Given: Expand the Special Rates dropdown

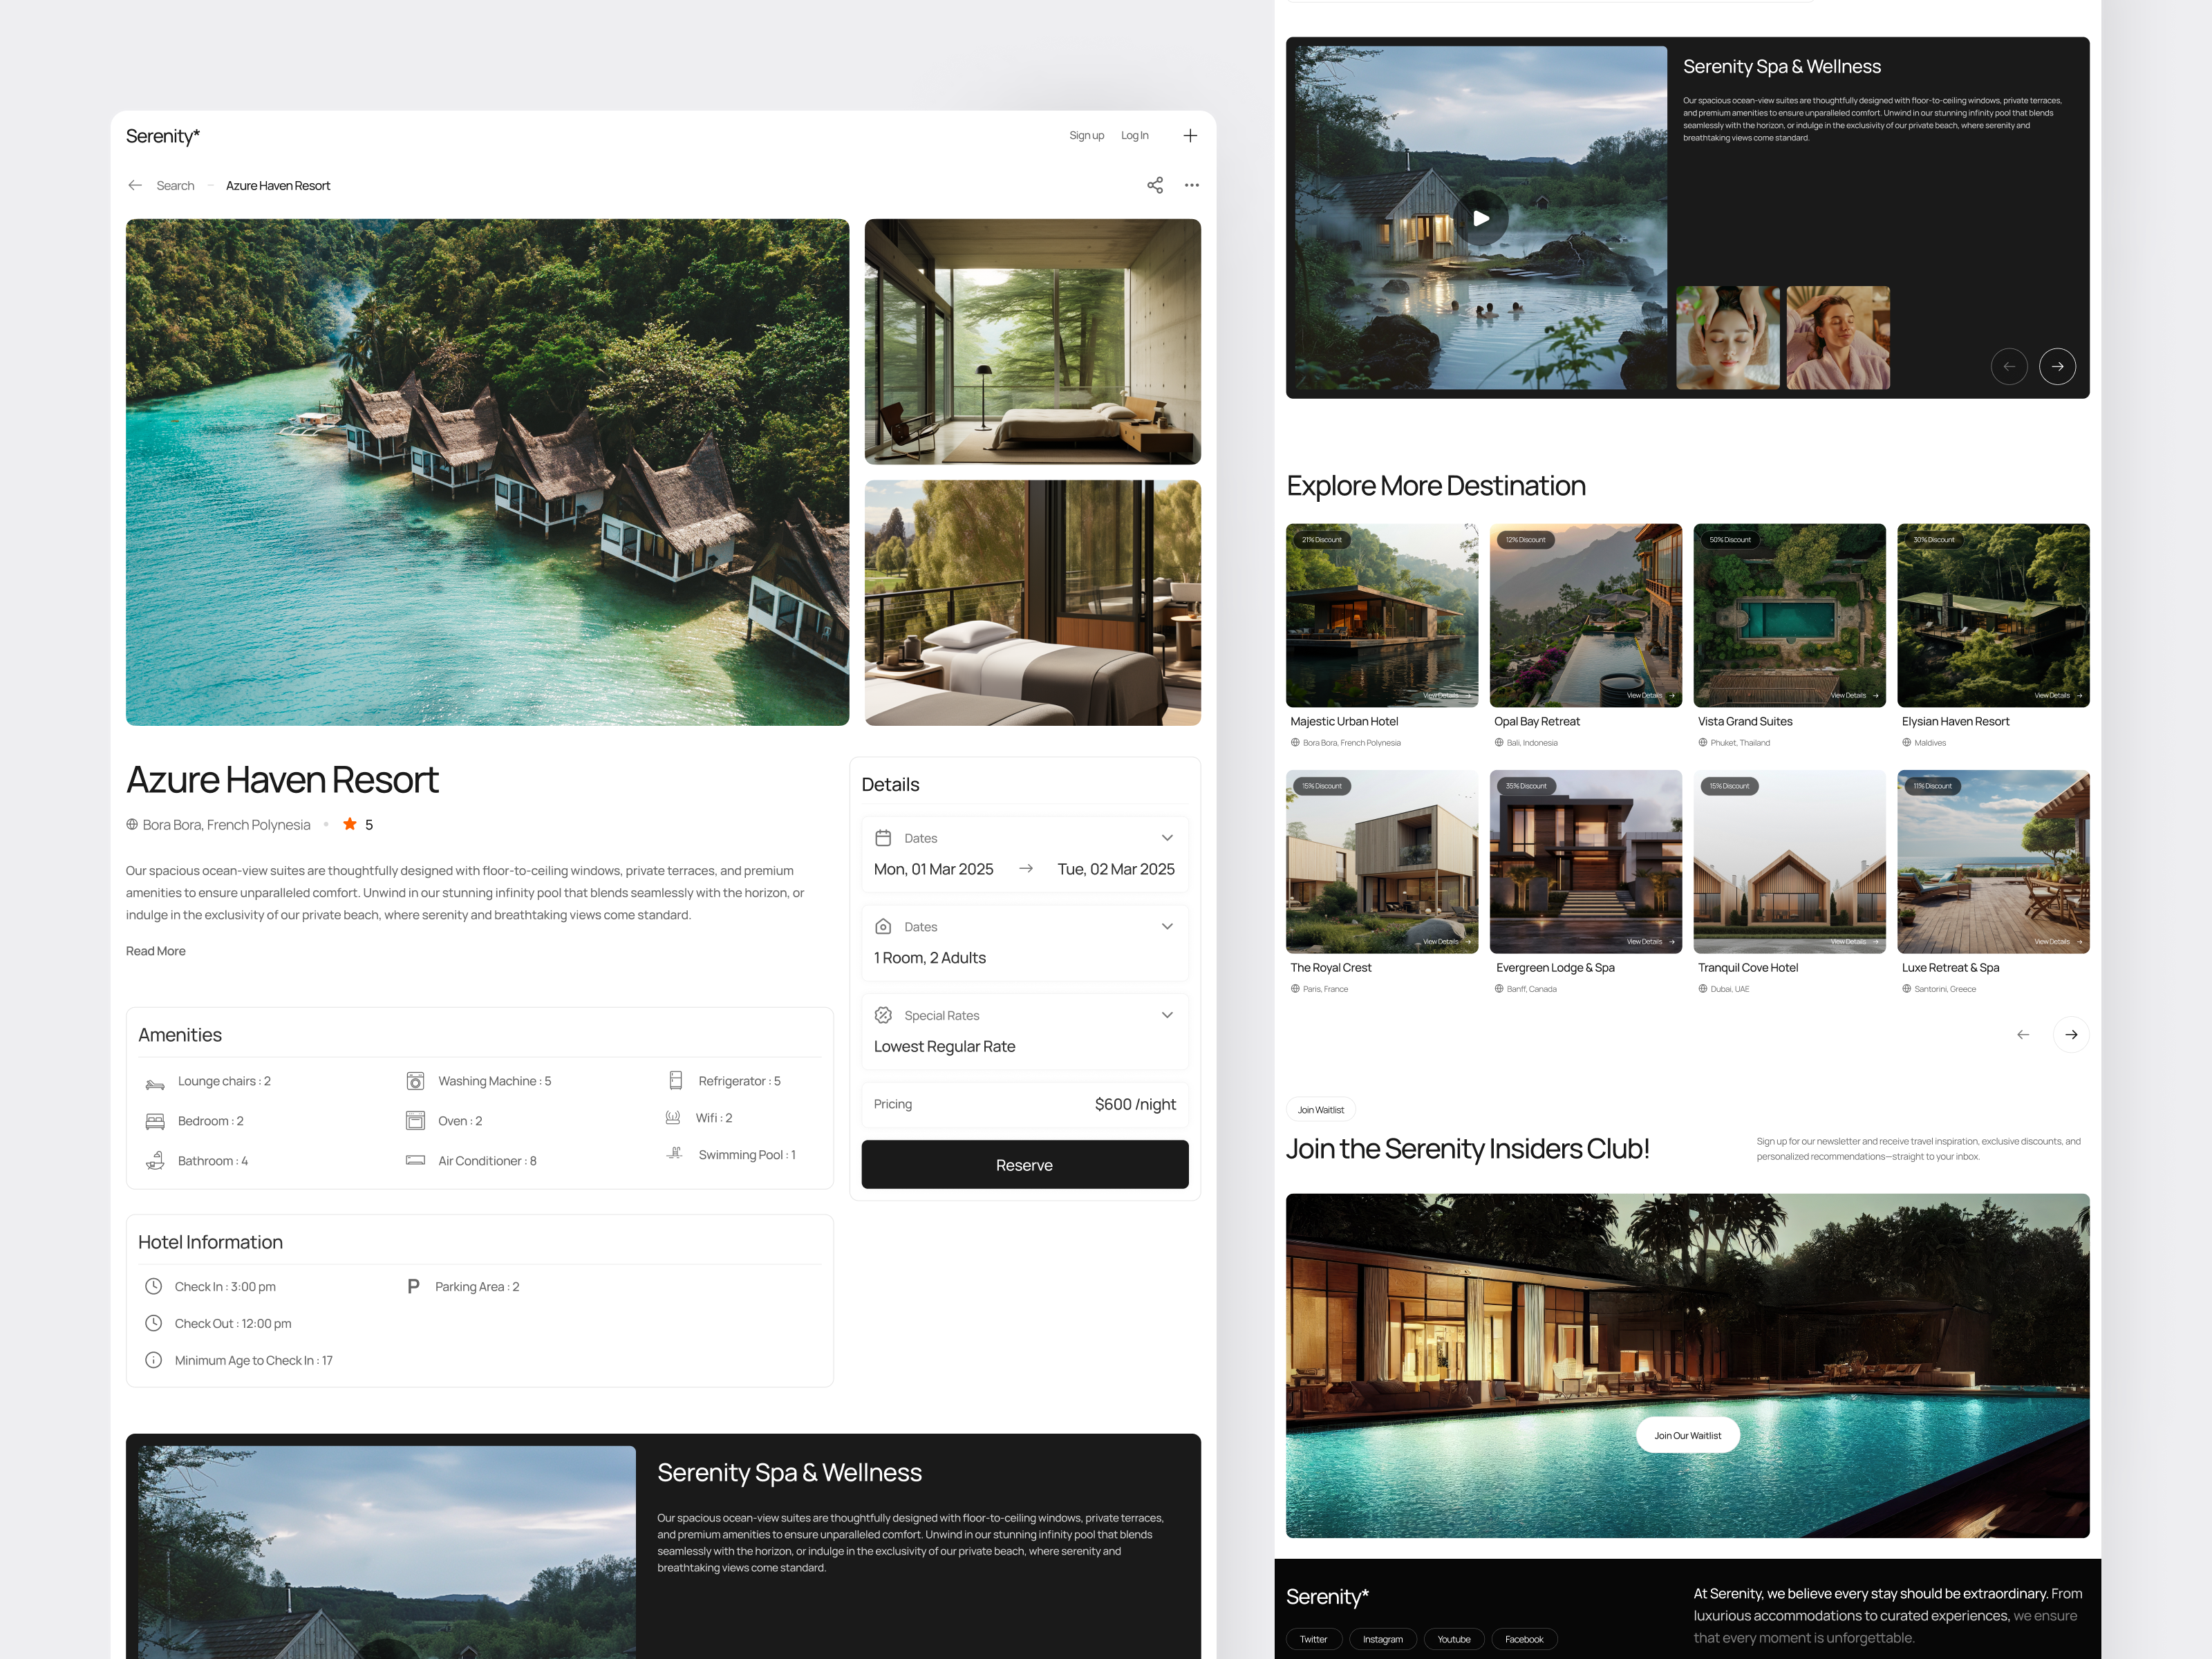Looking at the screenshot, I should point(1166,1014).
